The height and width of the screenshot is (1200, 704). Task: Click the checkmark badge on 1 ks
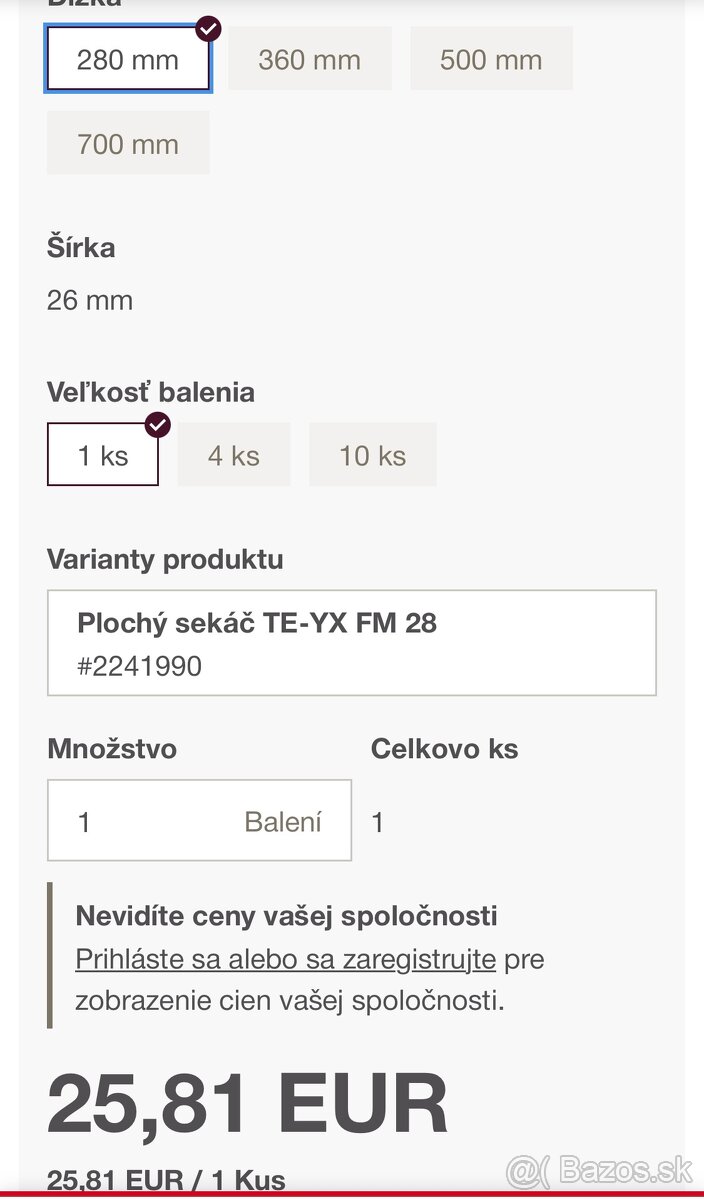click(158, 425)
